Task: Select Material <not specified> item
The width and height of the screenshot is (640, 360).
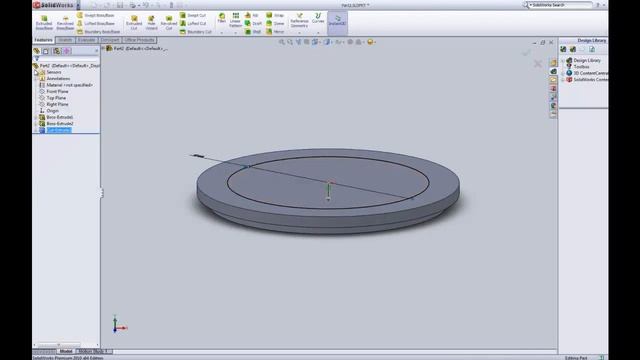Action: (x=69, y=85)
